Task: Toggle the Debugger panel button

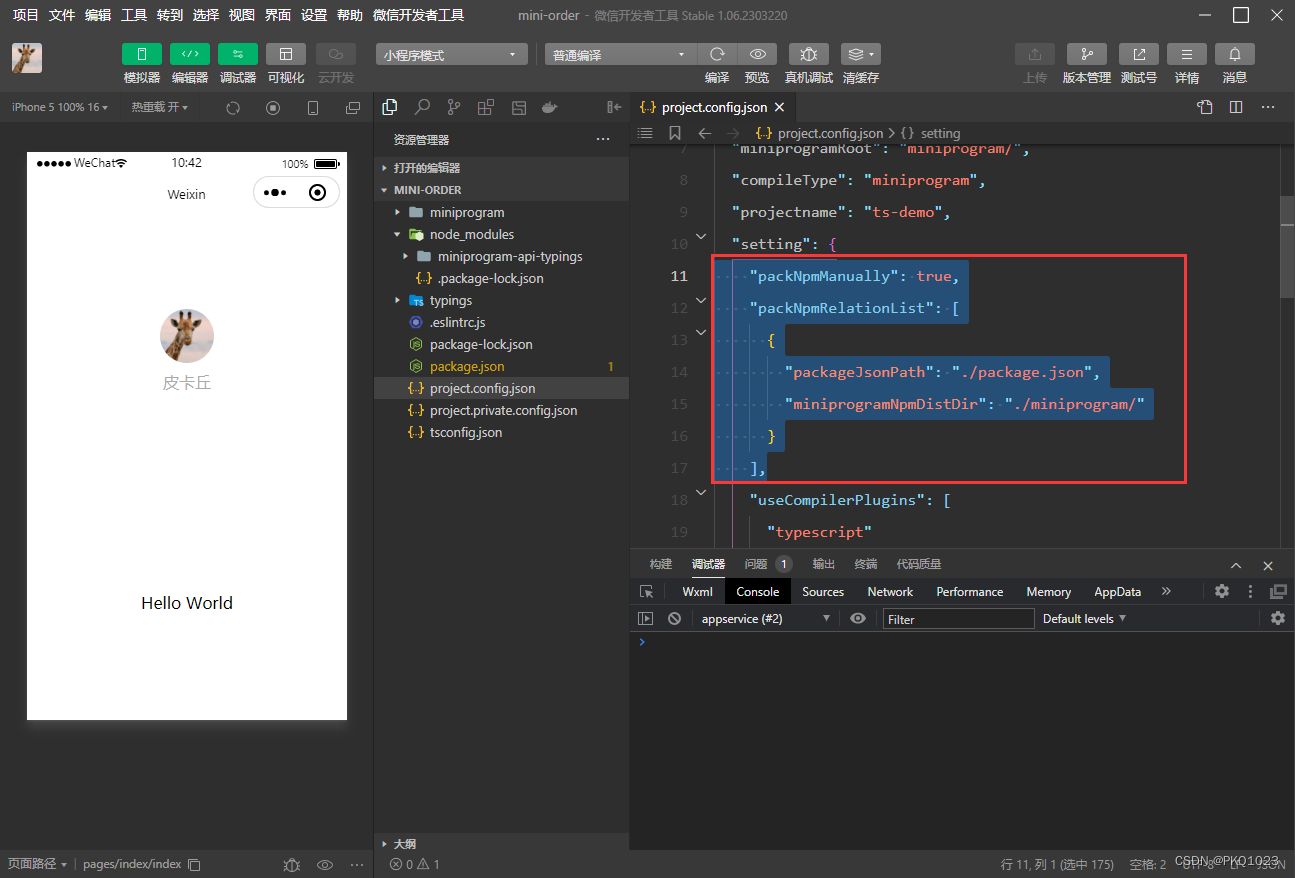Action: point(237,54)
